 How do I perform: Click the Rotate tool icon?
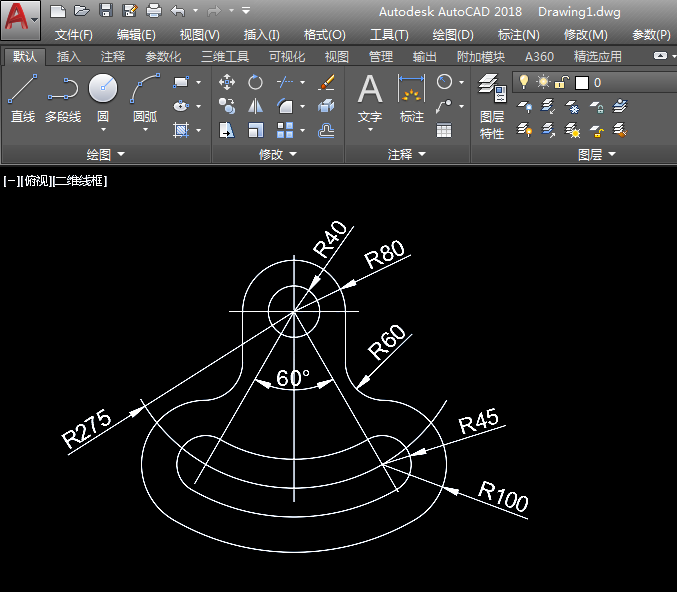[256, 82]
